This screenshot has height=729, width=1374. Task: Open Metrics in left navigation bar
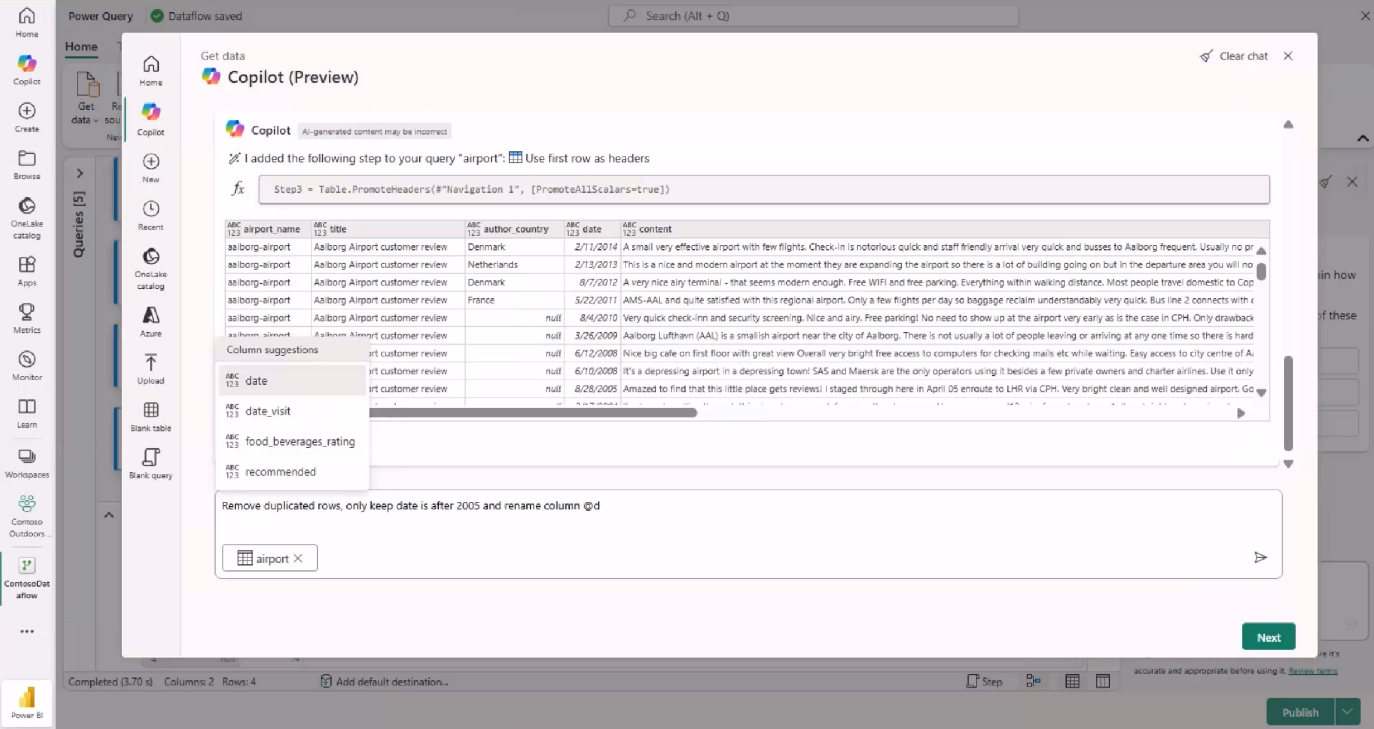(27, 317)
